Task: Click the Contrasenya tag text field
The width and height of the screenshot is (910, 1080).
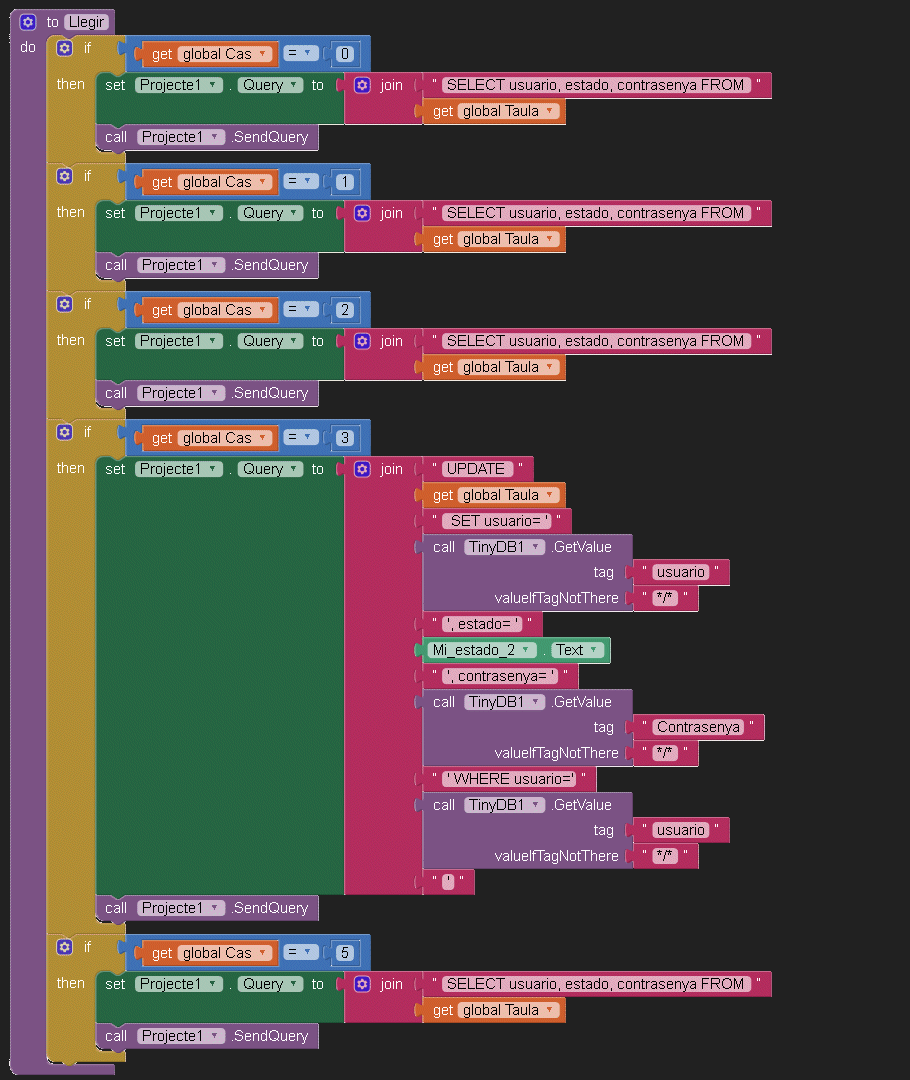Action: tap(699, 727)
